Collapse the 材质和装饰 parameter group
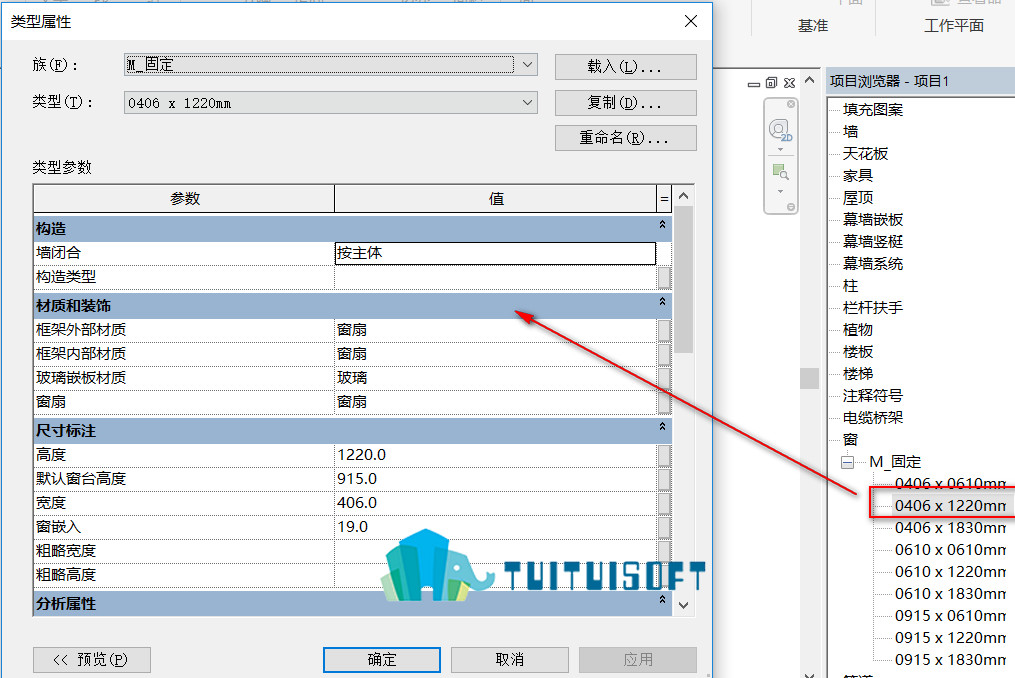Image resolution: width=1015 pixels, height=678 pixels. [x=662, y=302]
